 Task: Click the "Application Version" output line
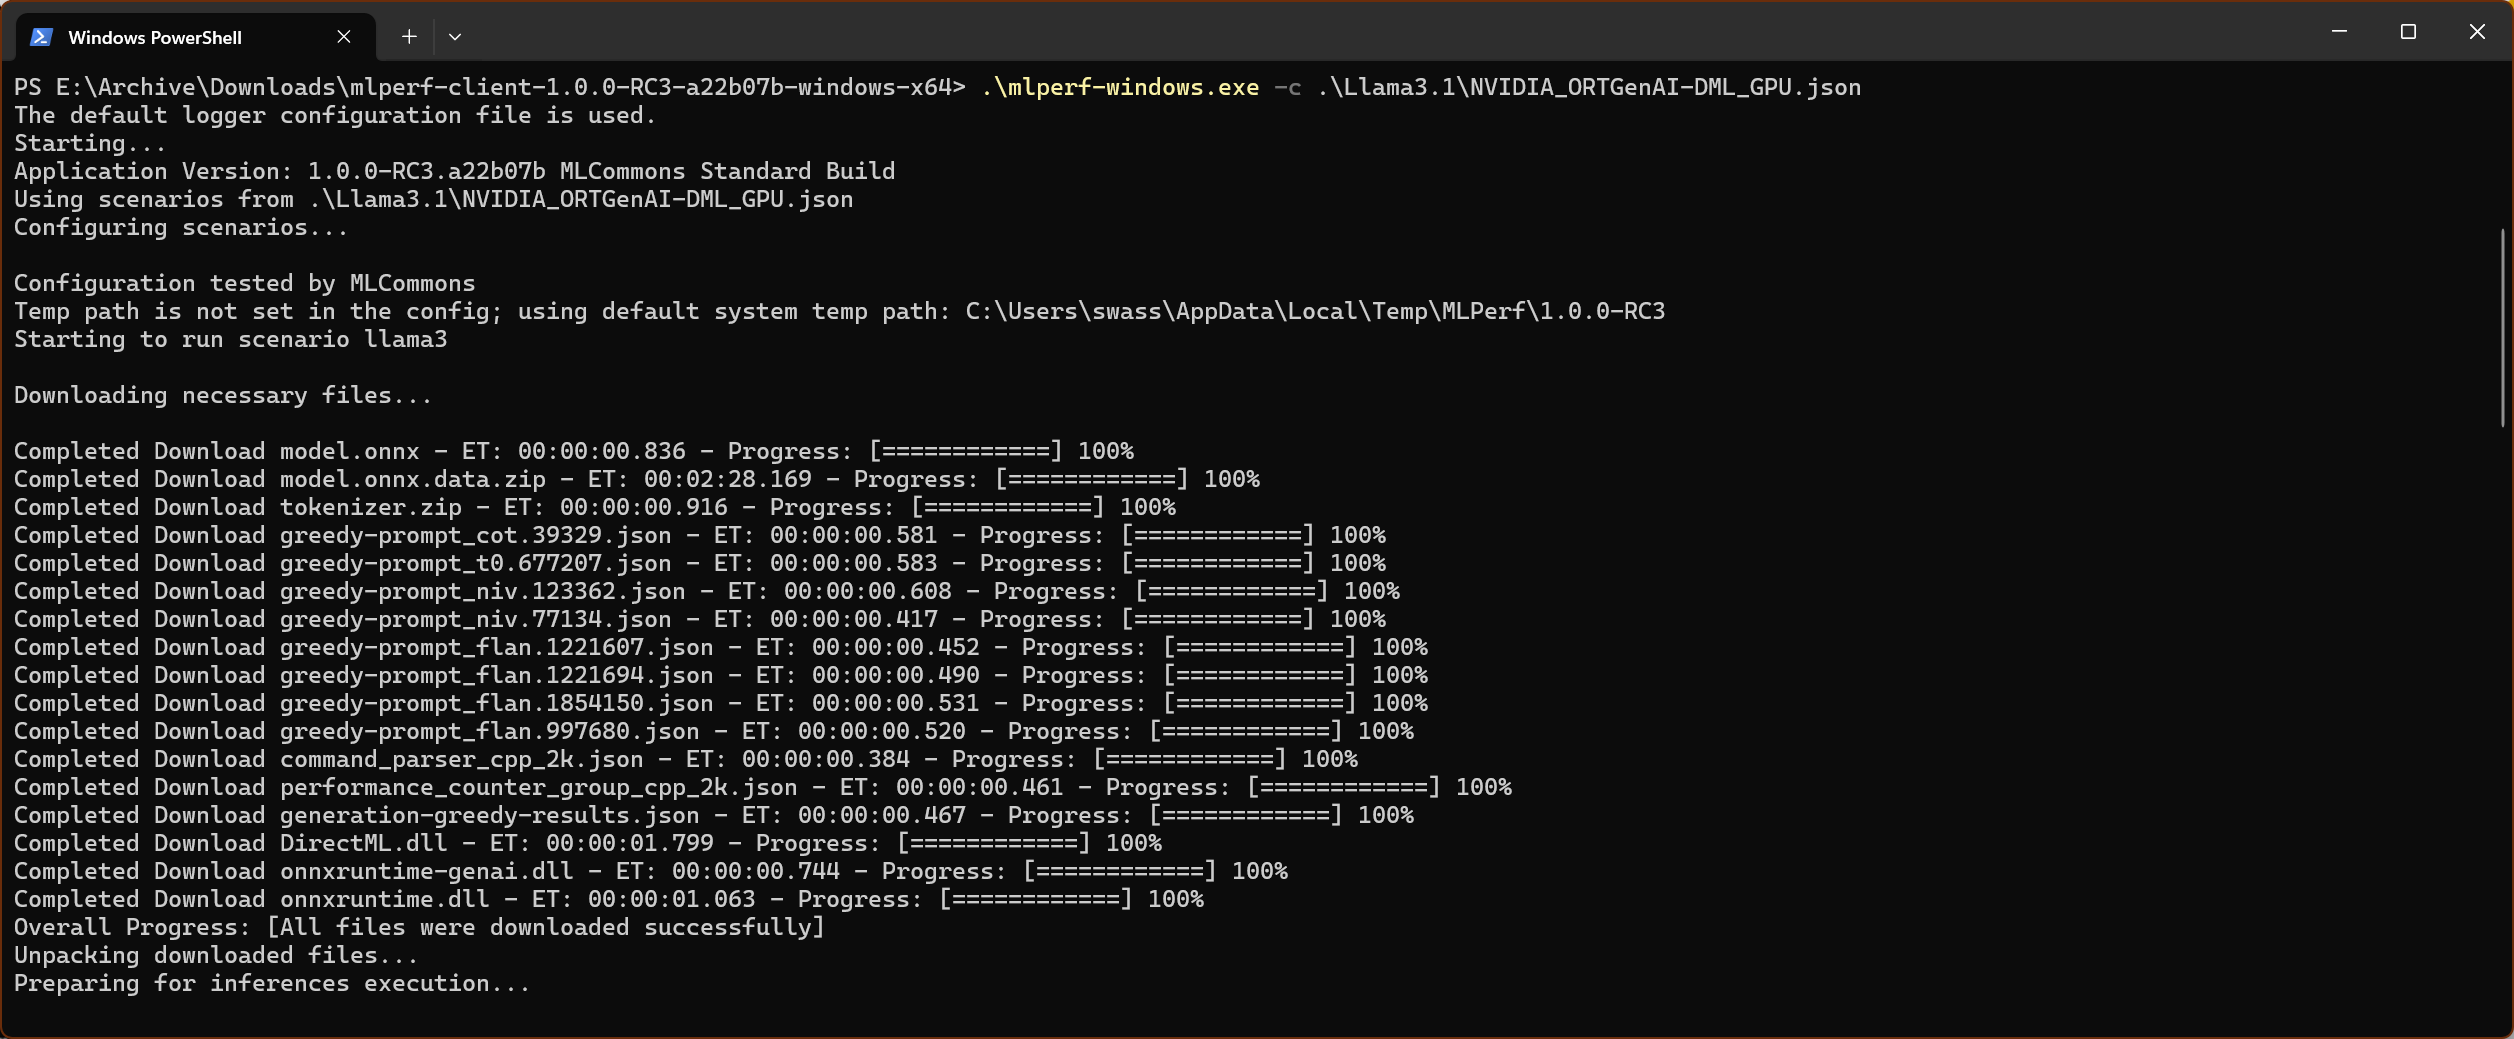[x=454, y=172]
